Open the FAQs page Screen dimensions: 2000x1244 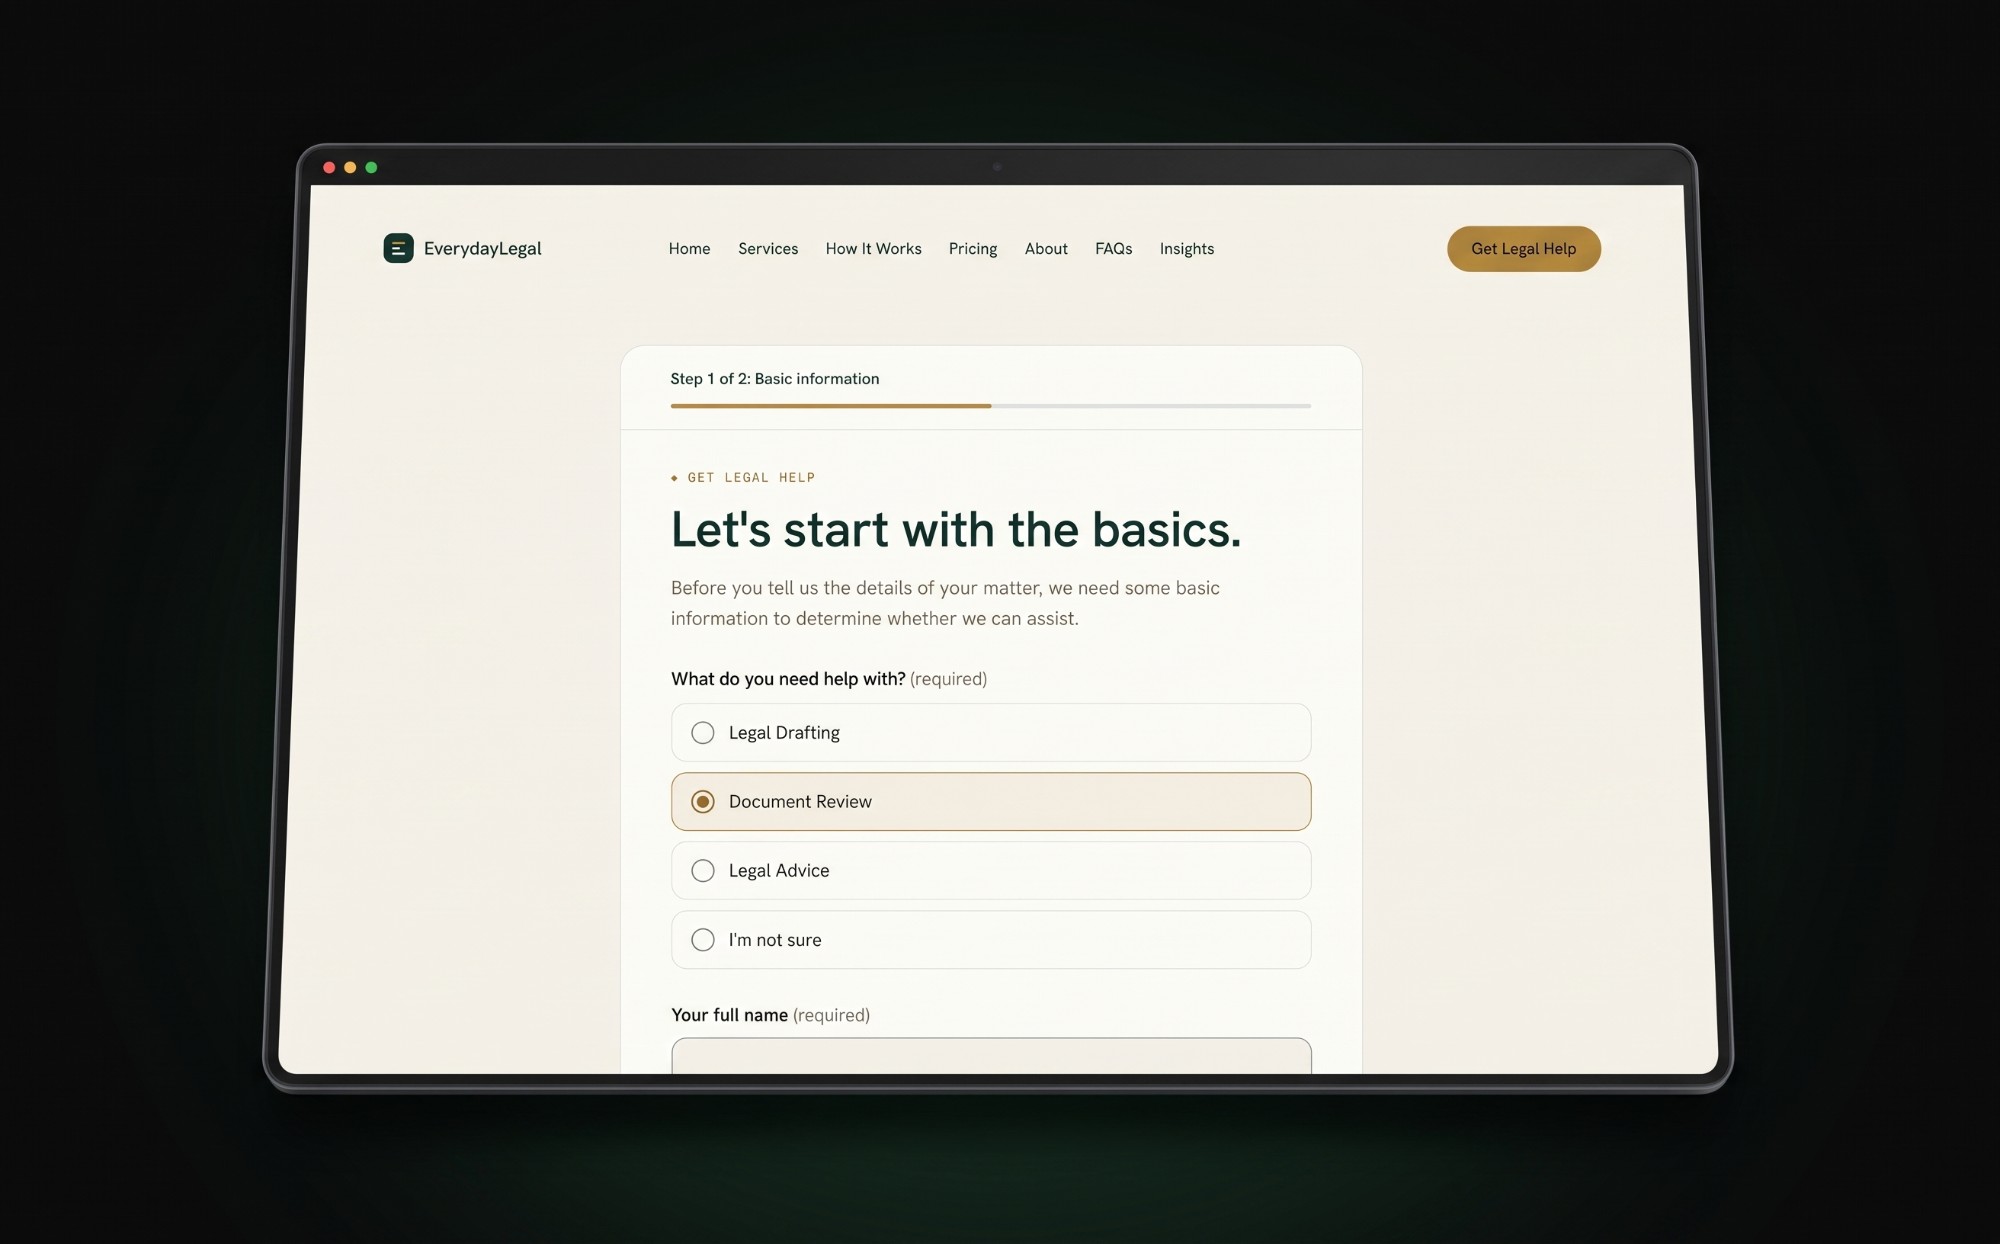1113,248
